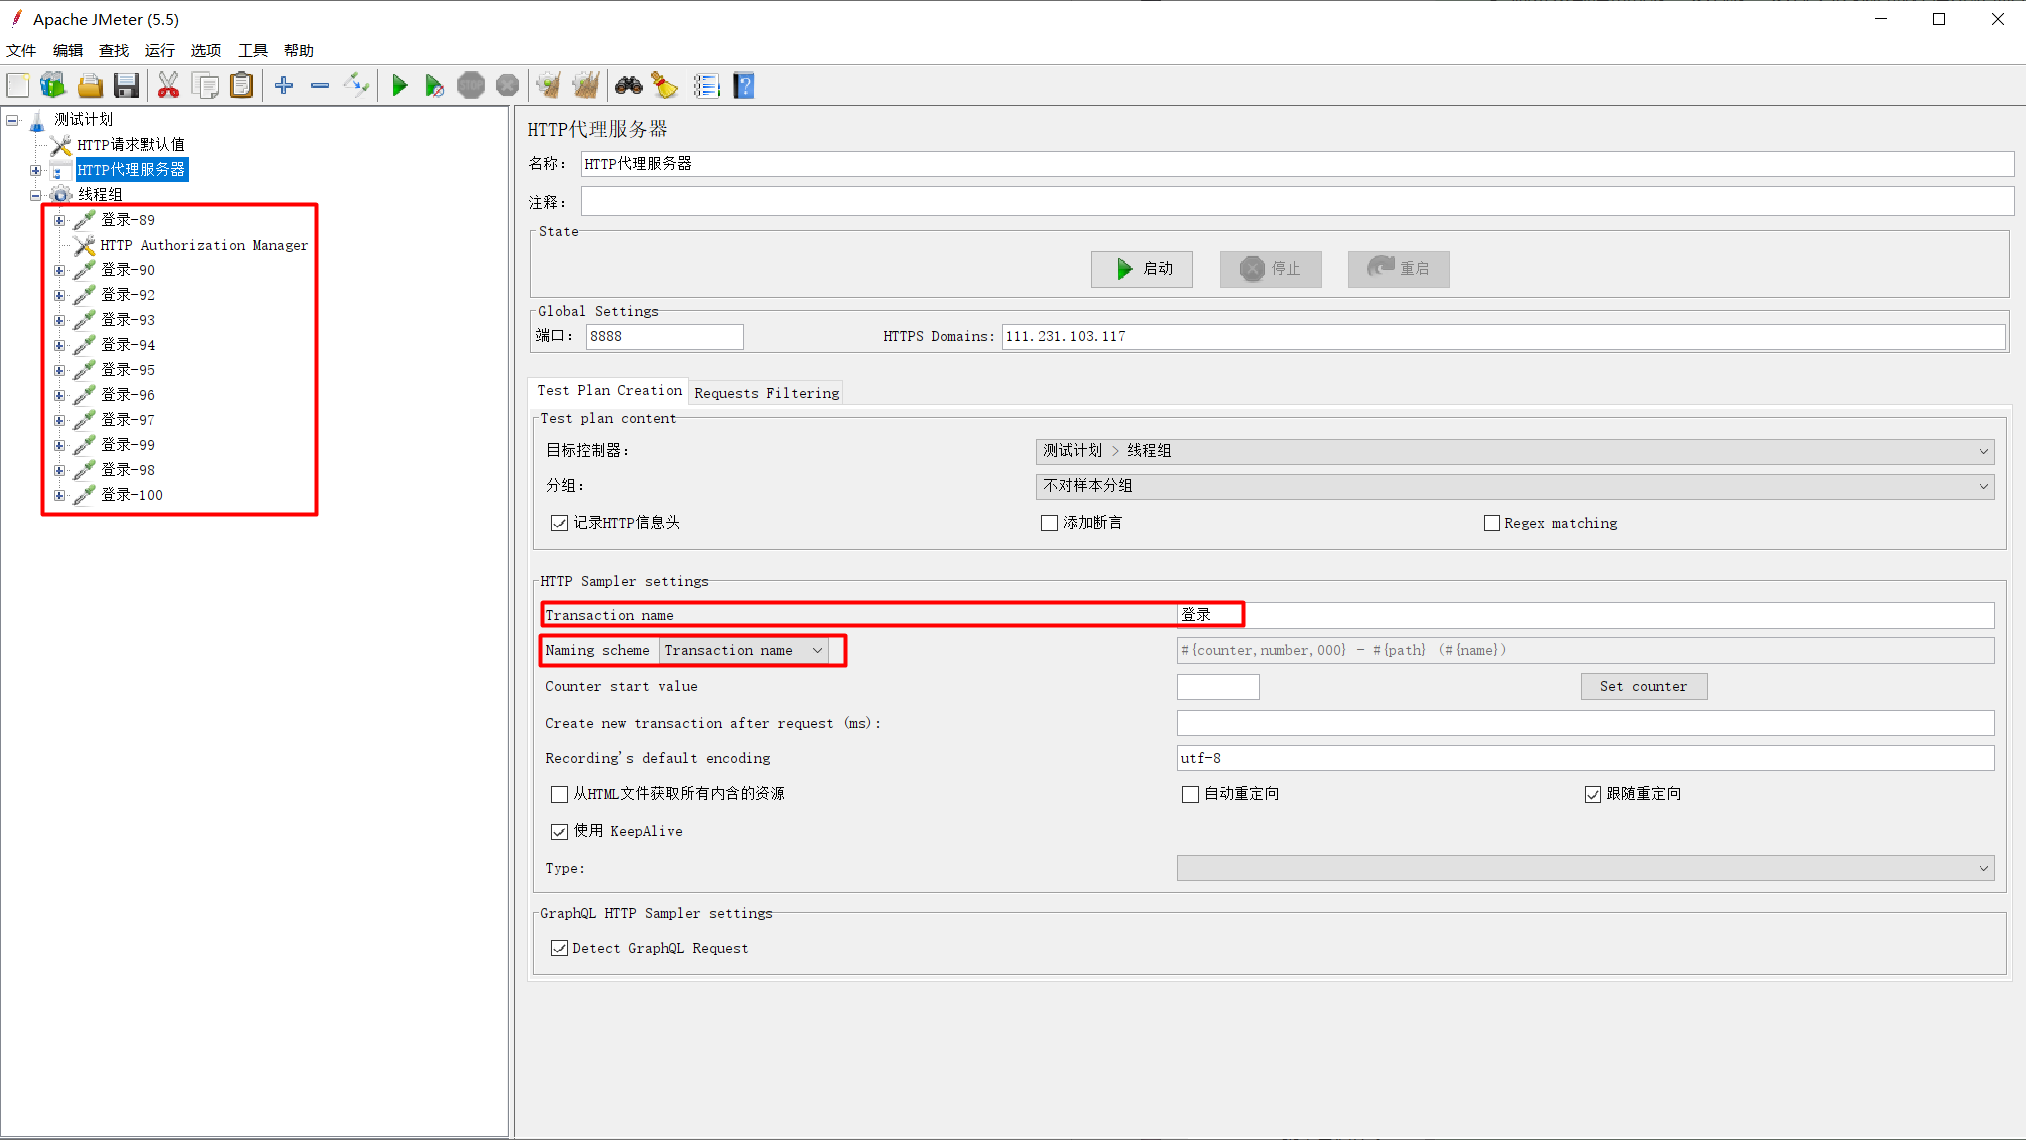Open the 编辑 menu
Viewport: 2026px width, 1140px height.
pos(68,50)
